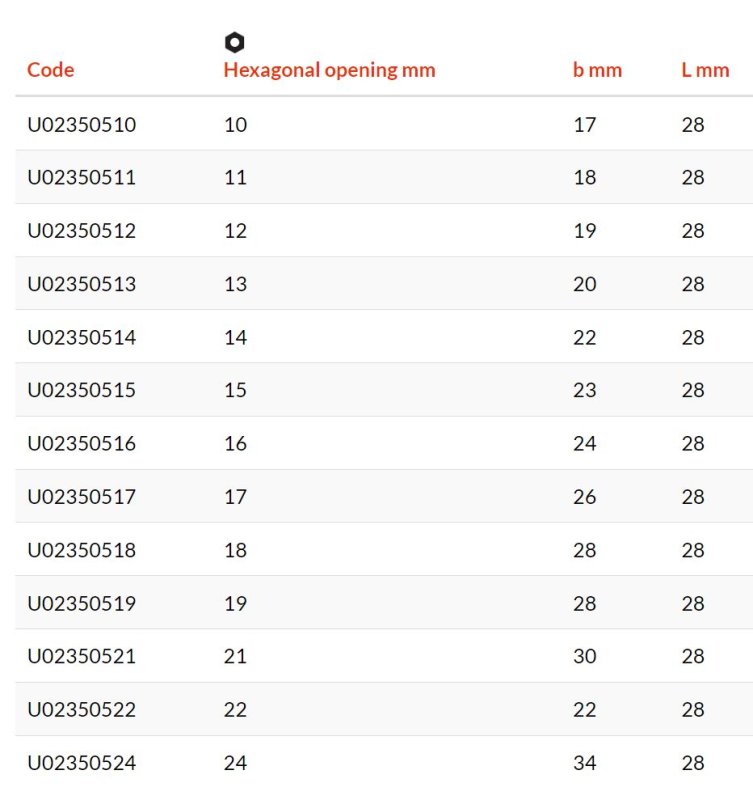Click hexagonal opening value 21
Screen dimensions: 753x800
click(235, 656)
